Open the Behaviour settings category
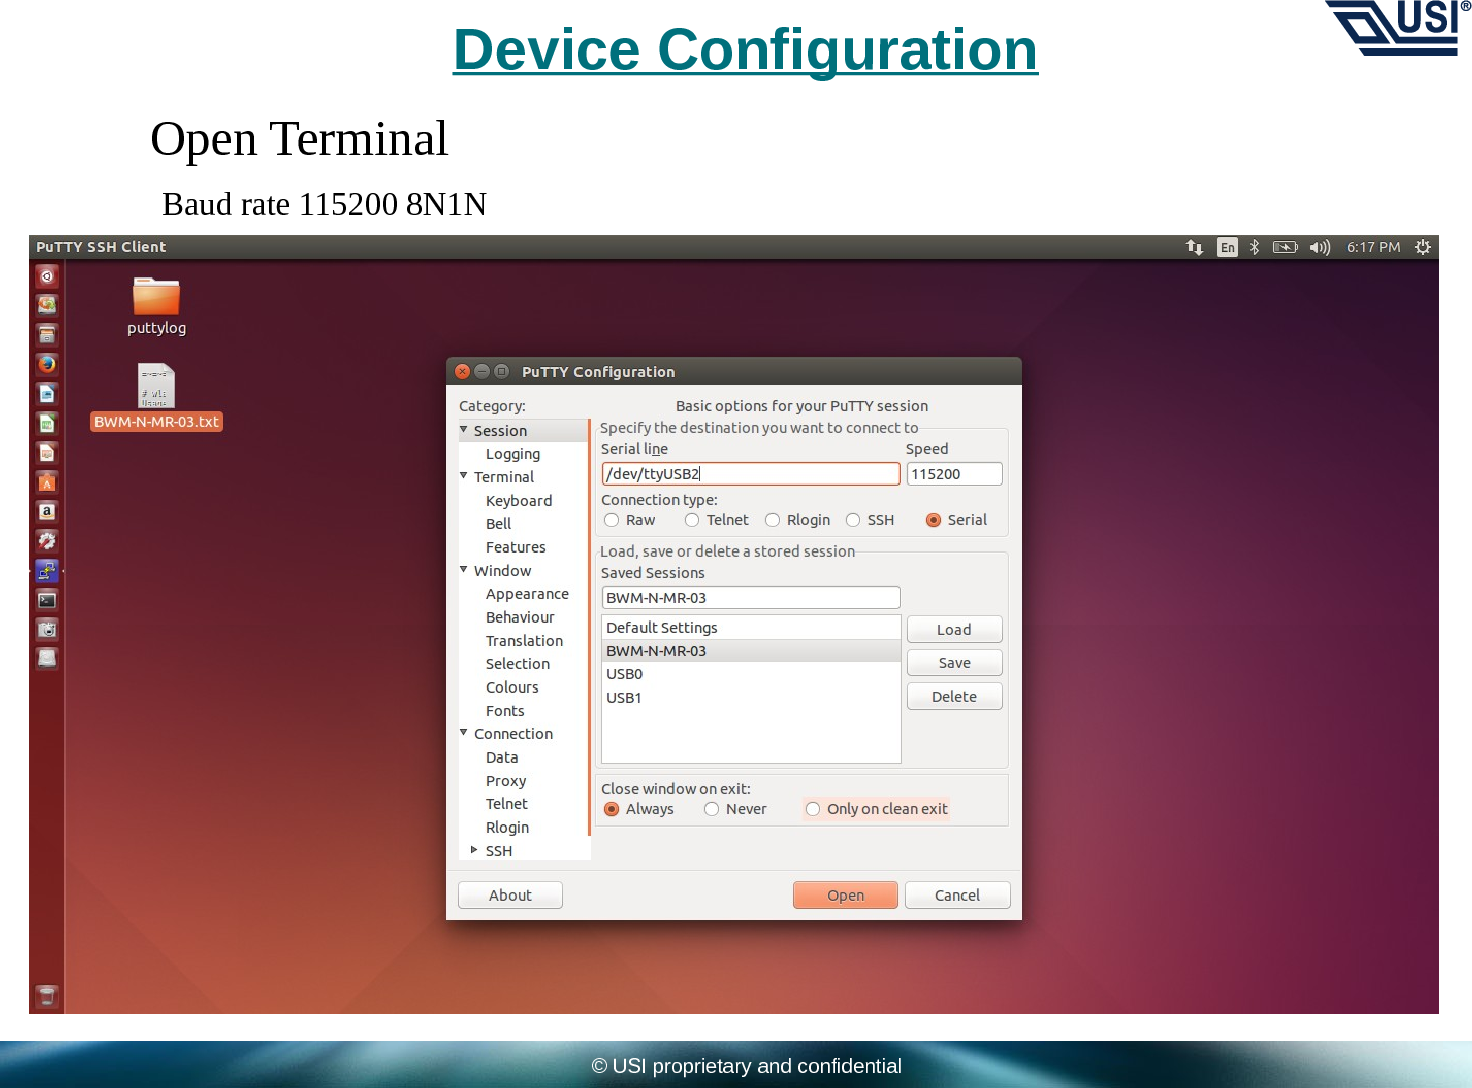Image resolution: width=1472 pixels, height=1088 pixels. (520, 618)
